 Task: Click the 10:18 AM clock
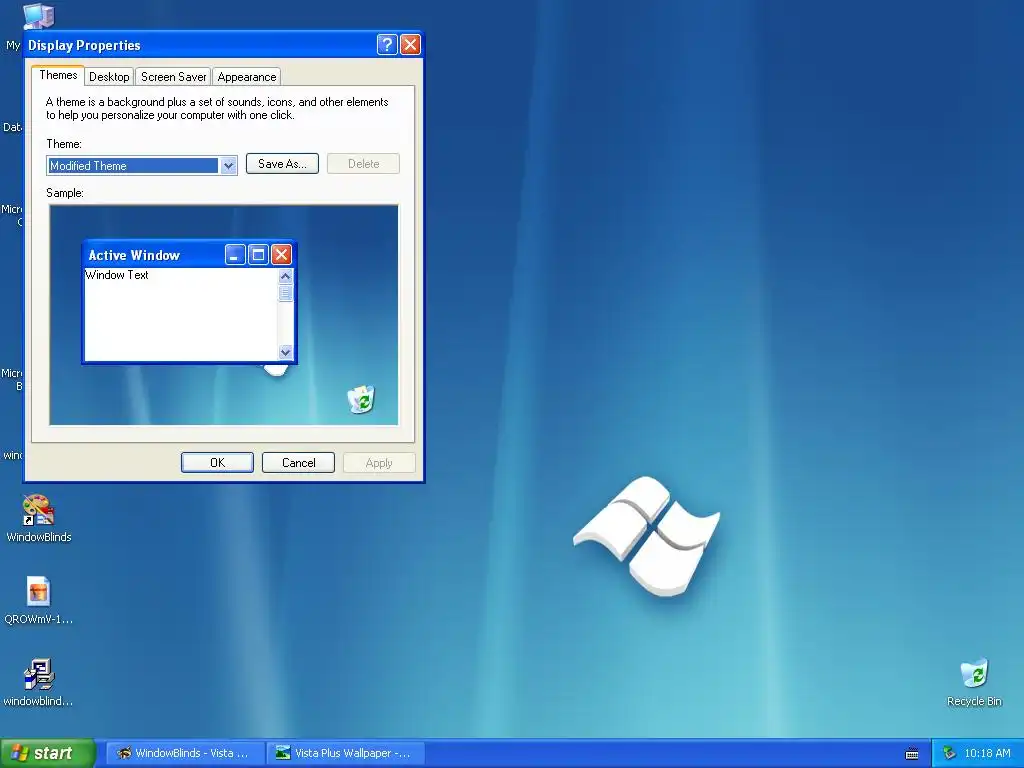point(987,753)
